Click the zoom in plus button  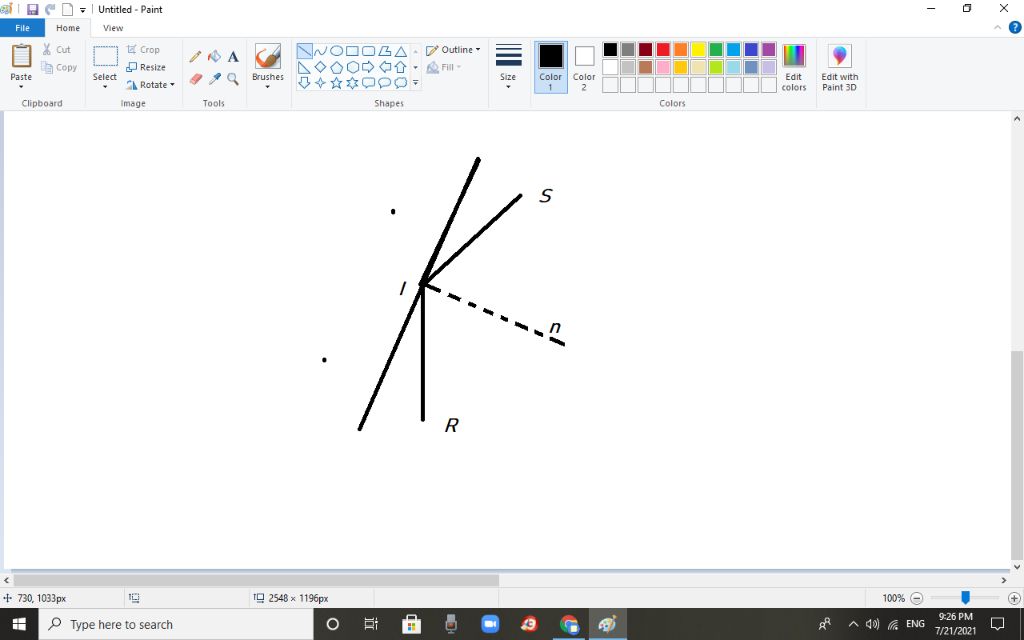tap(1014, 598)
